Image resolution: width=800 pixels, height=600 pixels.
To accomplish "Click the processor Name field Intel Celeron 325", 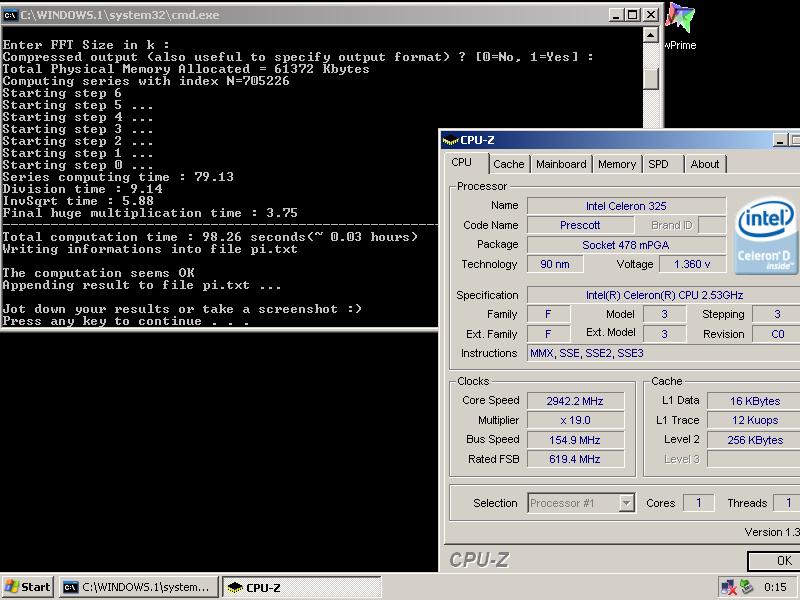I will [x=626, y=206].
